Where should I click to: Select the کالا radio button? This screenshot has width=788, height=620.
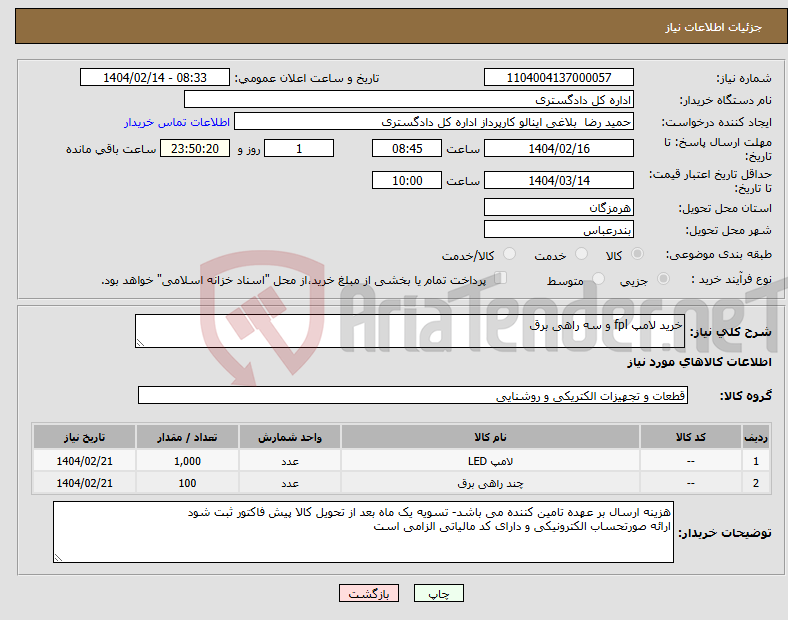[637, 254]
